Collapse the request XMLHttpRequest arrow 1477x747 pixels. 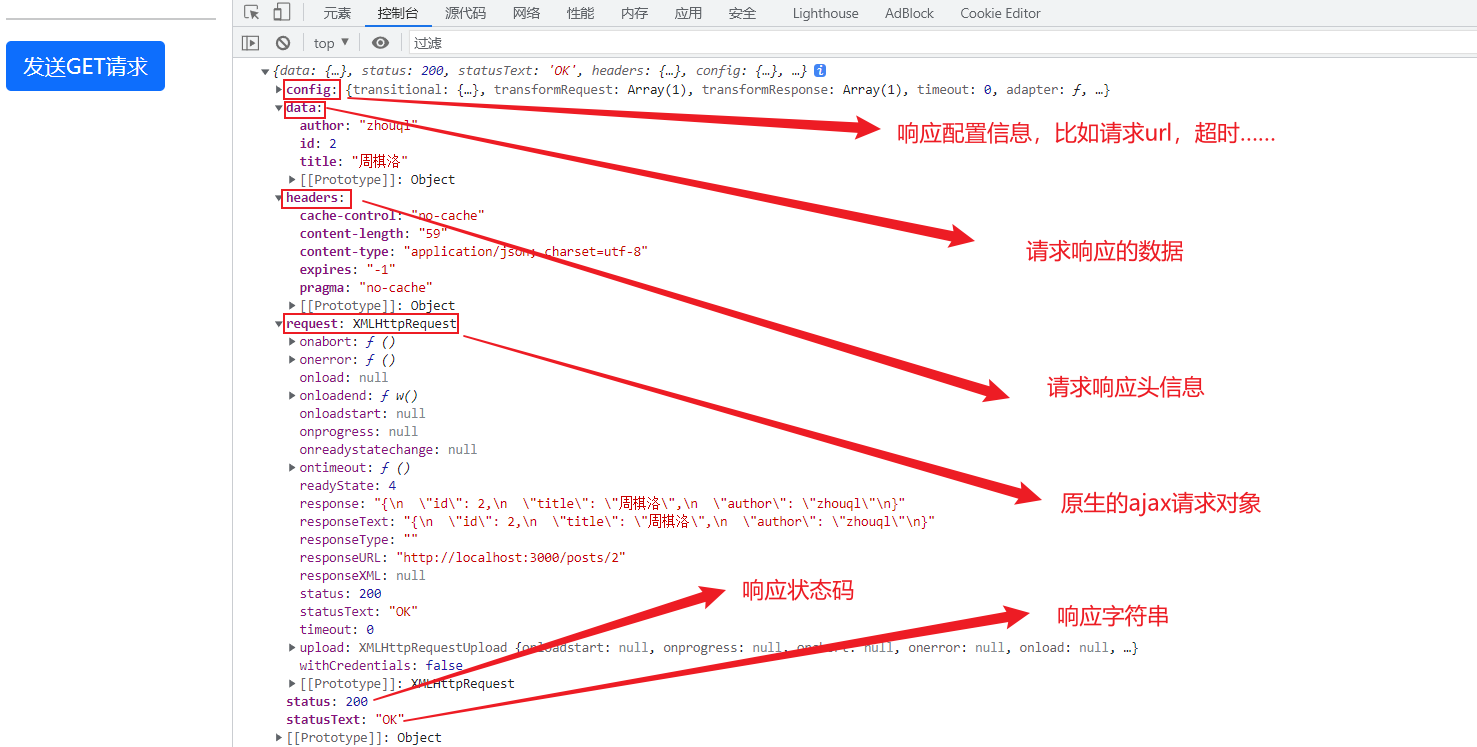pyautogui.click(x=279, y=324)
